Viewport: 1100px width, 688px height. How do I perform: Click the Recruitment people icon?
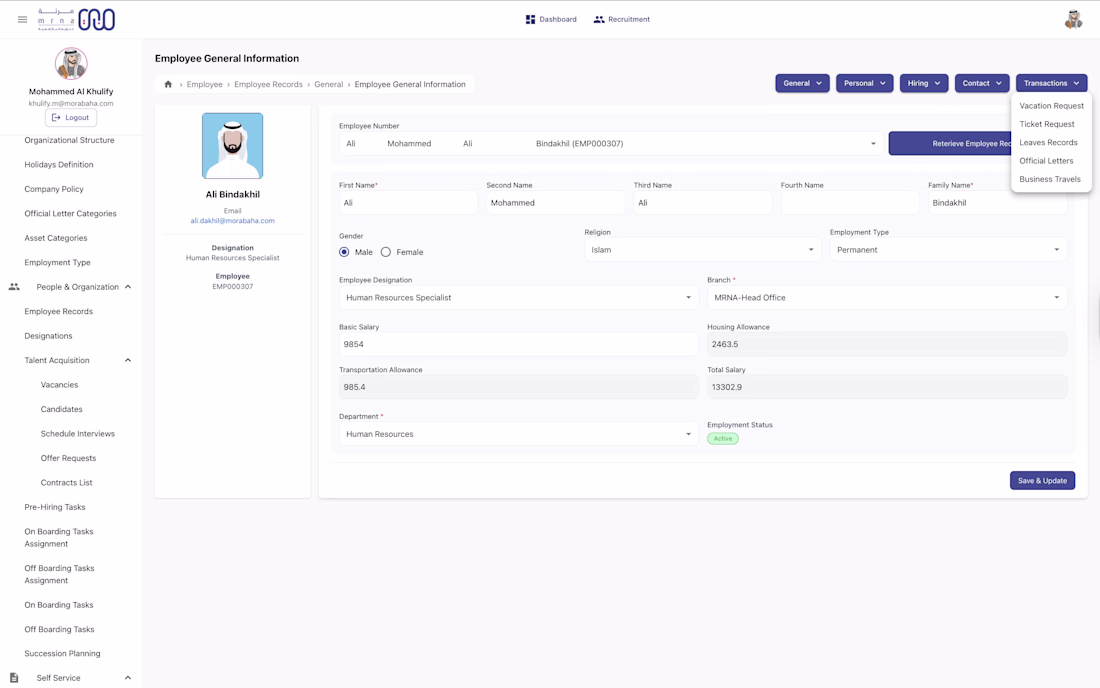click(598, 20)
